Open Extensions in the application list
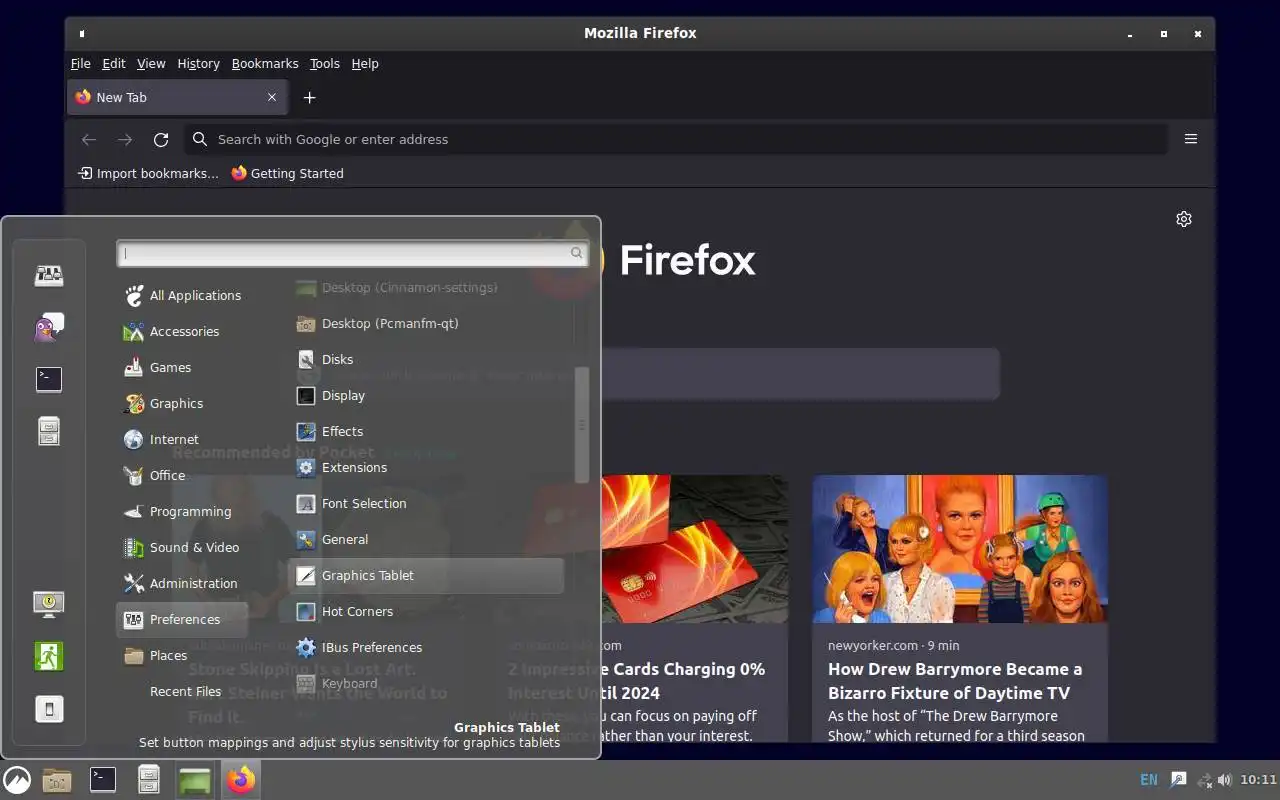1280x800 pixels. [x=426, y=467]
